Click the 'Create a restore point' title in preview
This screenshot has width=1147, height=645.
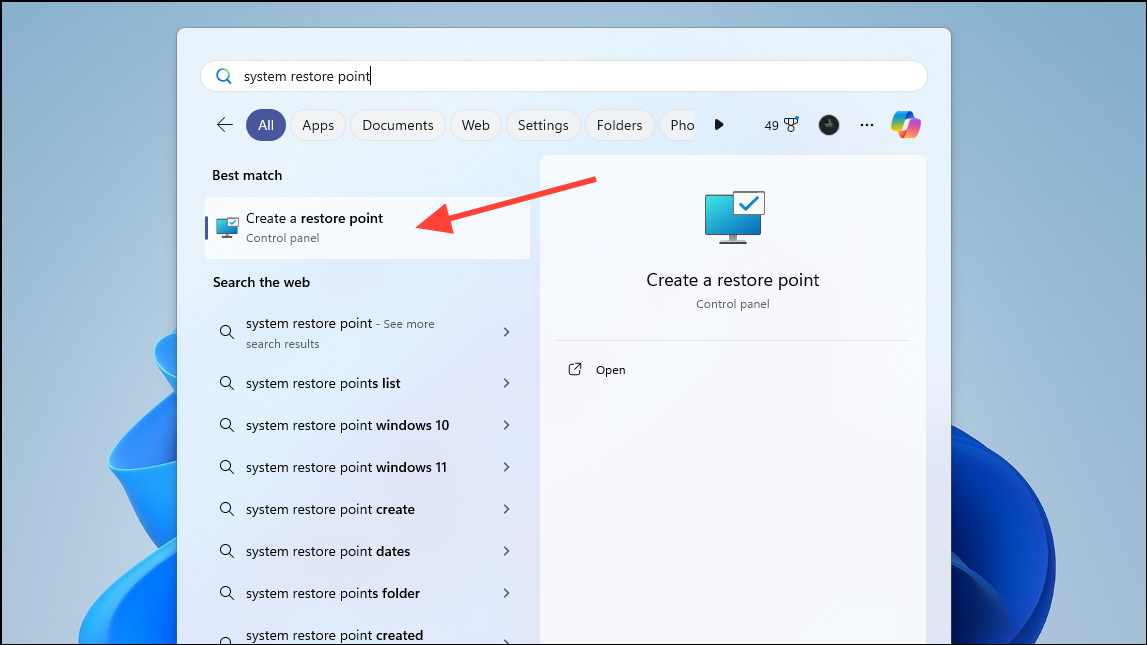click(732, 280)
